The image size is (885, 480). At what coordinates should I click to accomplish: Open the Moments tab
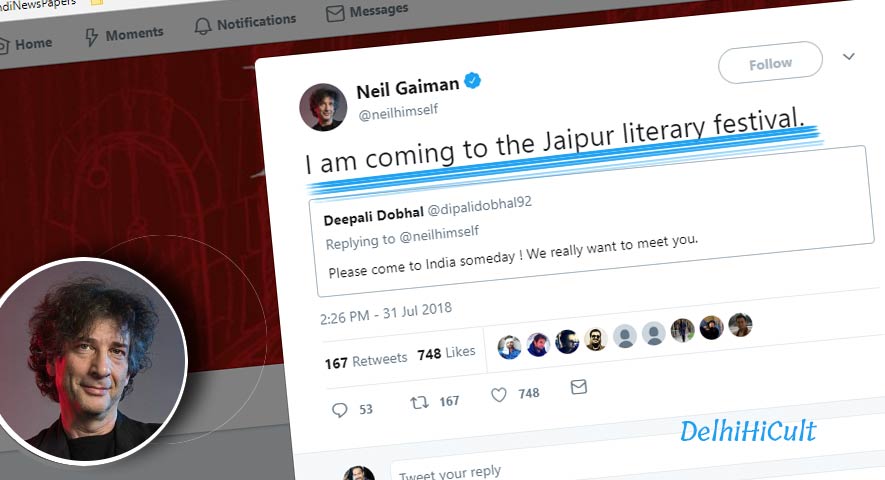coord(124,35)
